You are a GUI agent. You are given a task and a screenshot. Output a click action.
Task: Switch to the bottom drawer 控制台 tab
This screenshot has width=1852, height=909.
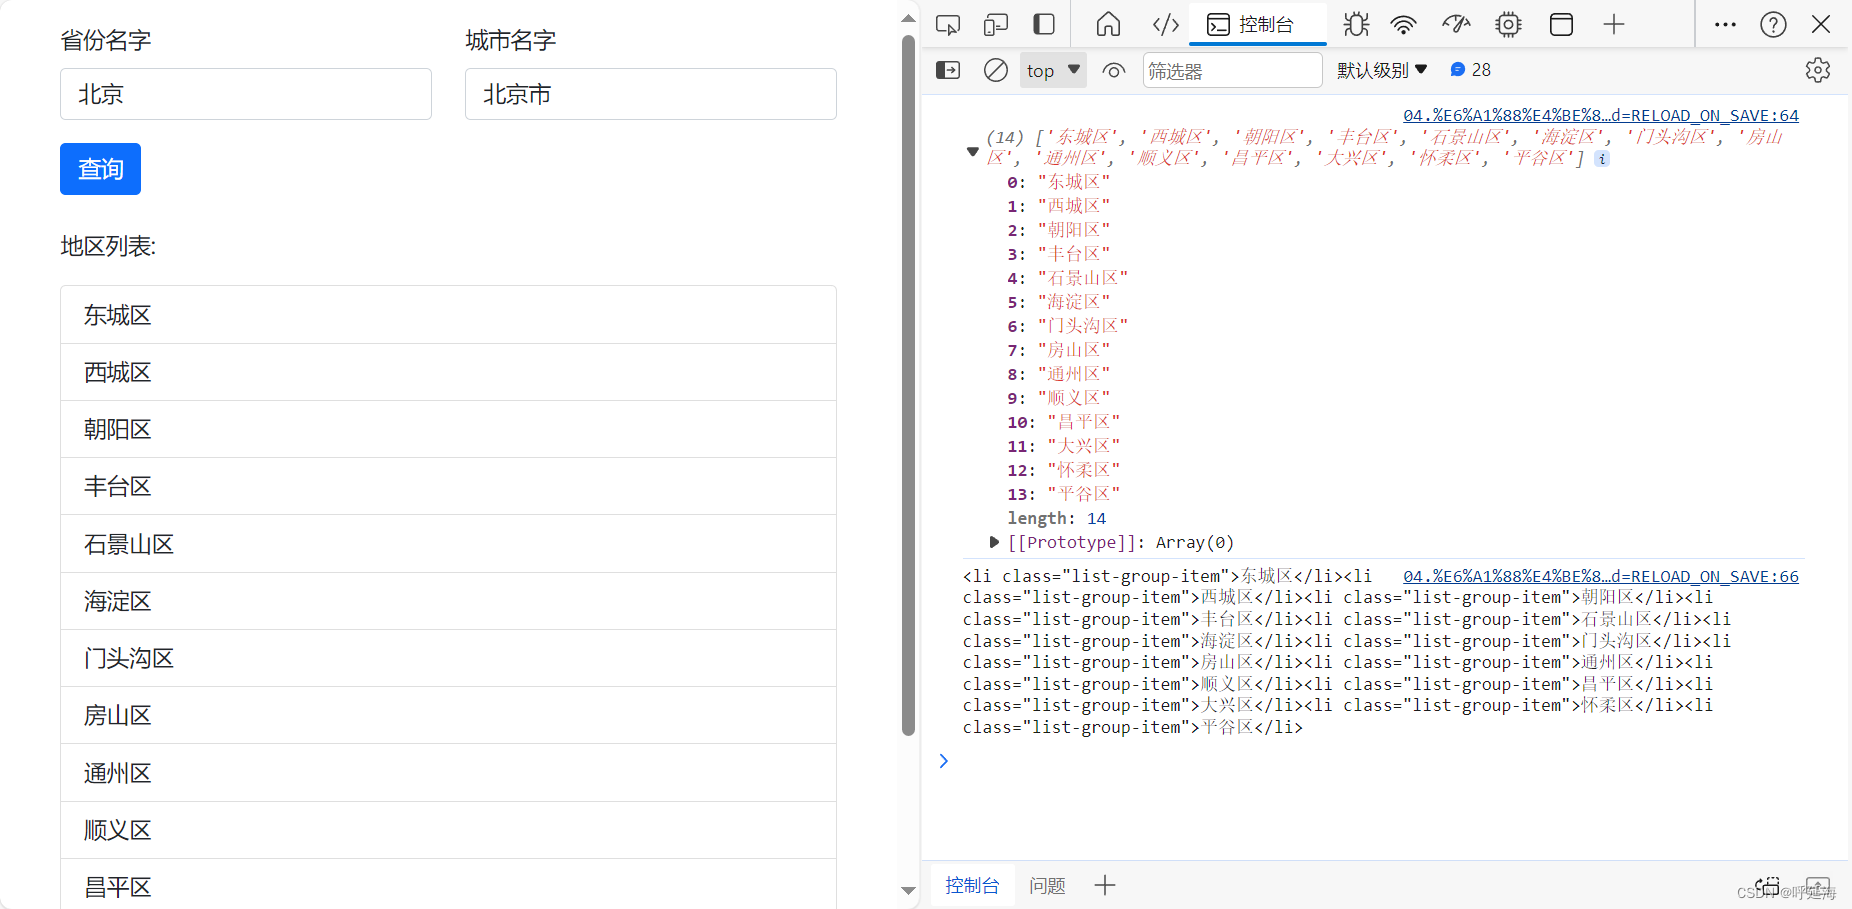coord(972,885)
